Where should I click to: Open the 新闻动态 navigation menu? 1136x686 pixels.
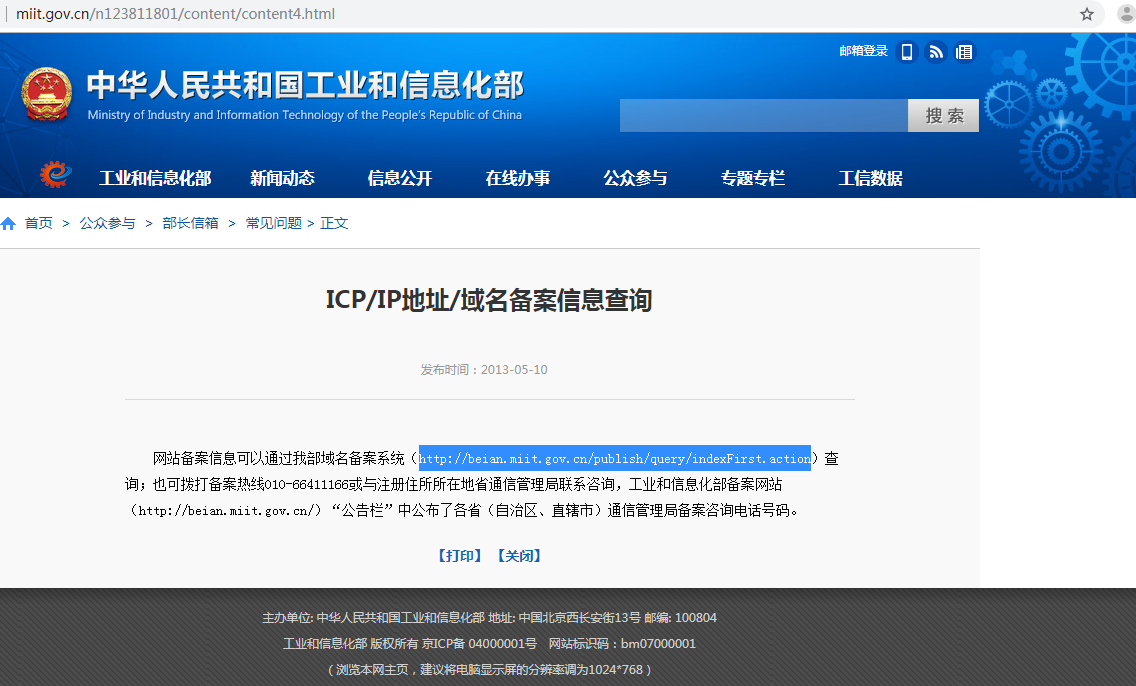click(282, 178)
